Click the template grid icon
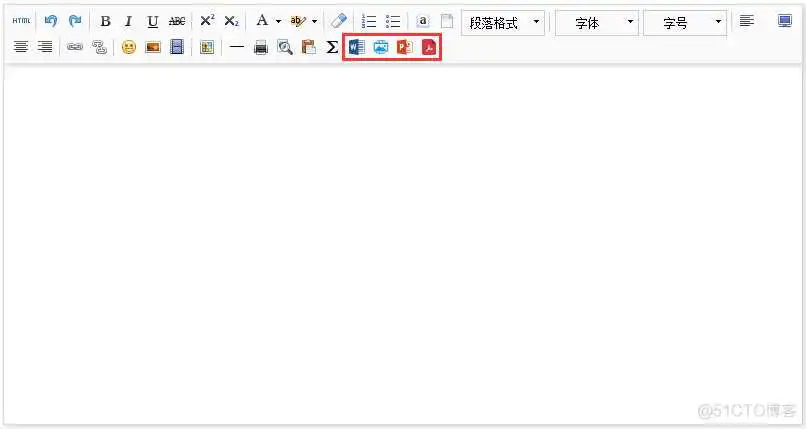Viewport: 806px width, 429px height. (207, 47)
